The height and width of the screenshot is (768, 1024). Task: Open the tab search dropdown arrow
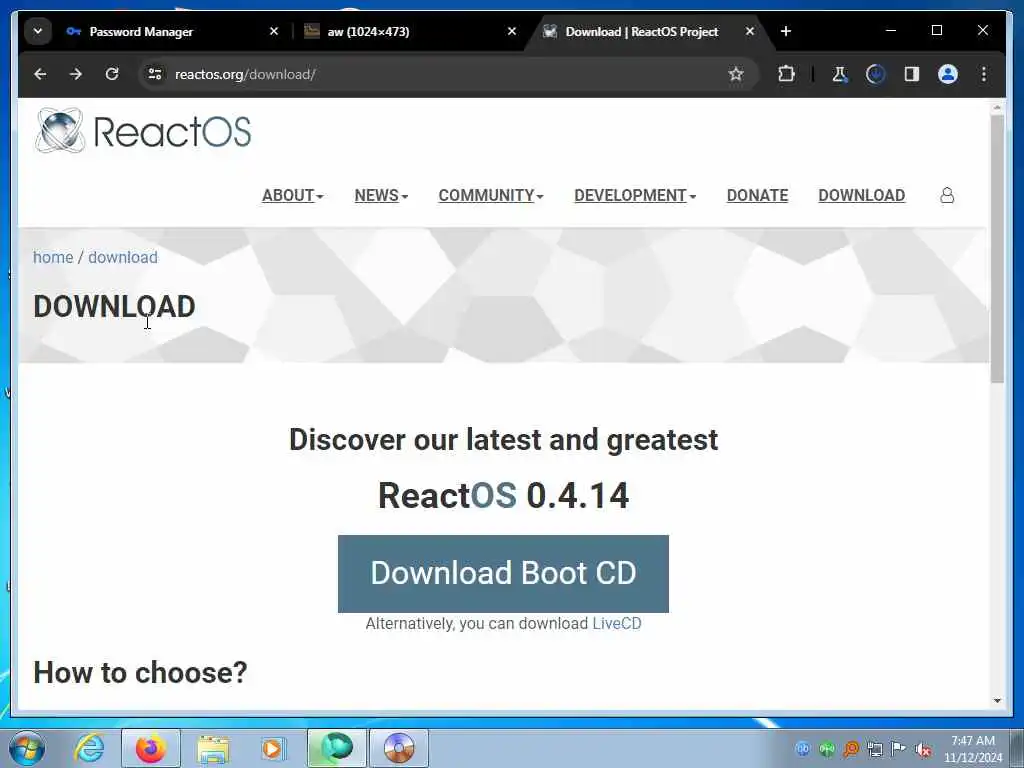tap(38, 31)
